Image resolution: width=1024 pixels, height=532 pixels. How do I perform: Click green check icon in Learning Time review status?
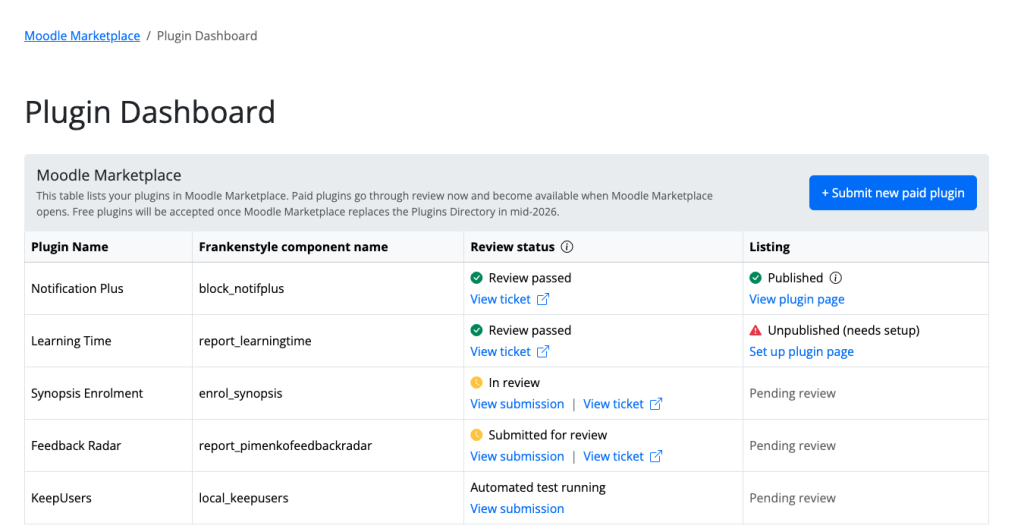(477, 330)
